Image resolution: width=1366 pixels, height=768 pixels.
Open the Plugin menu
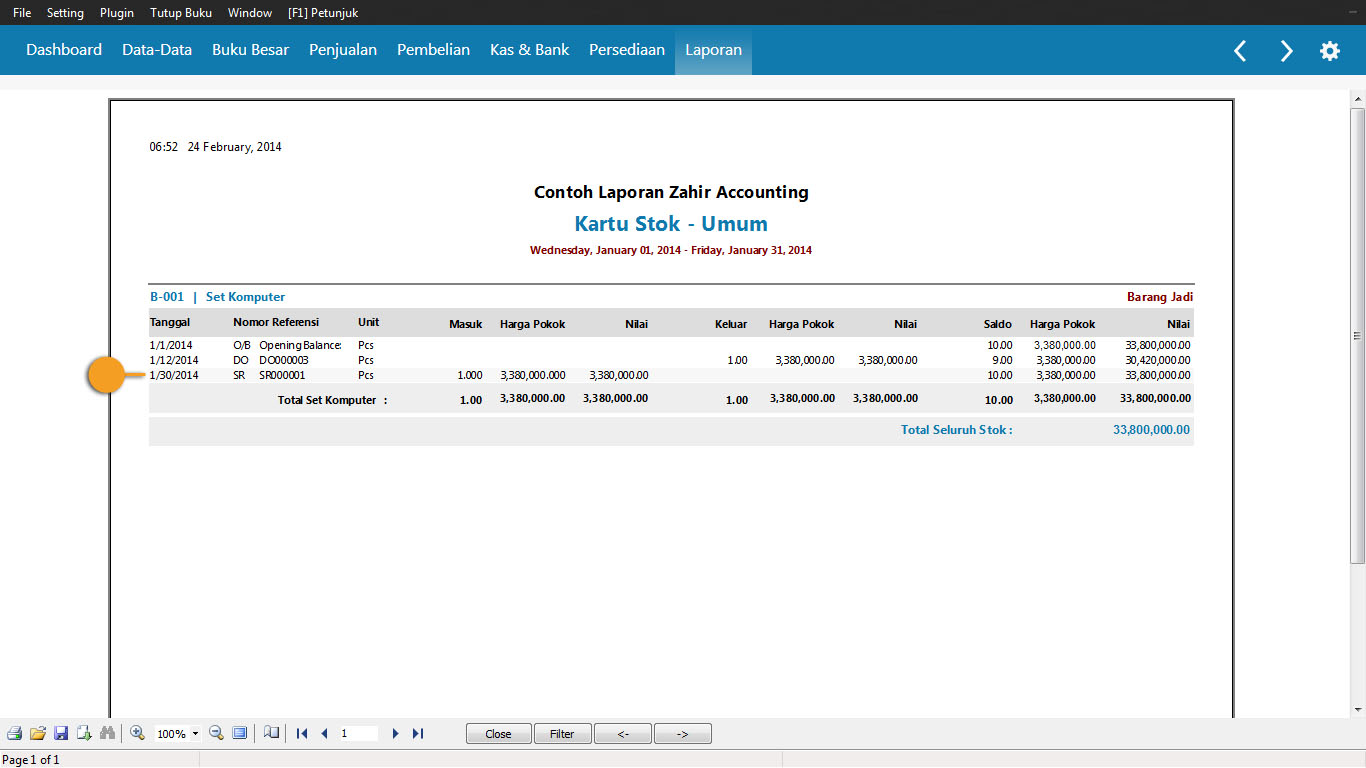[117, 13]
